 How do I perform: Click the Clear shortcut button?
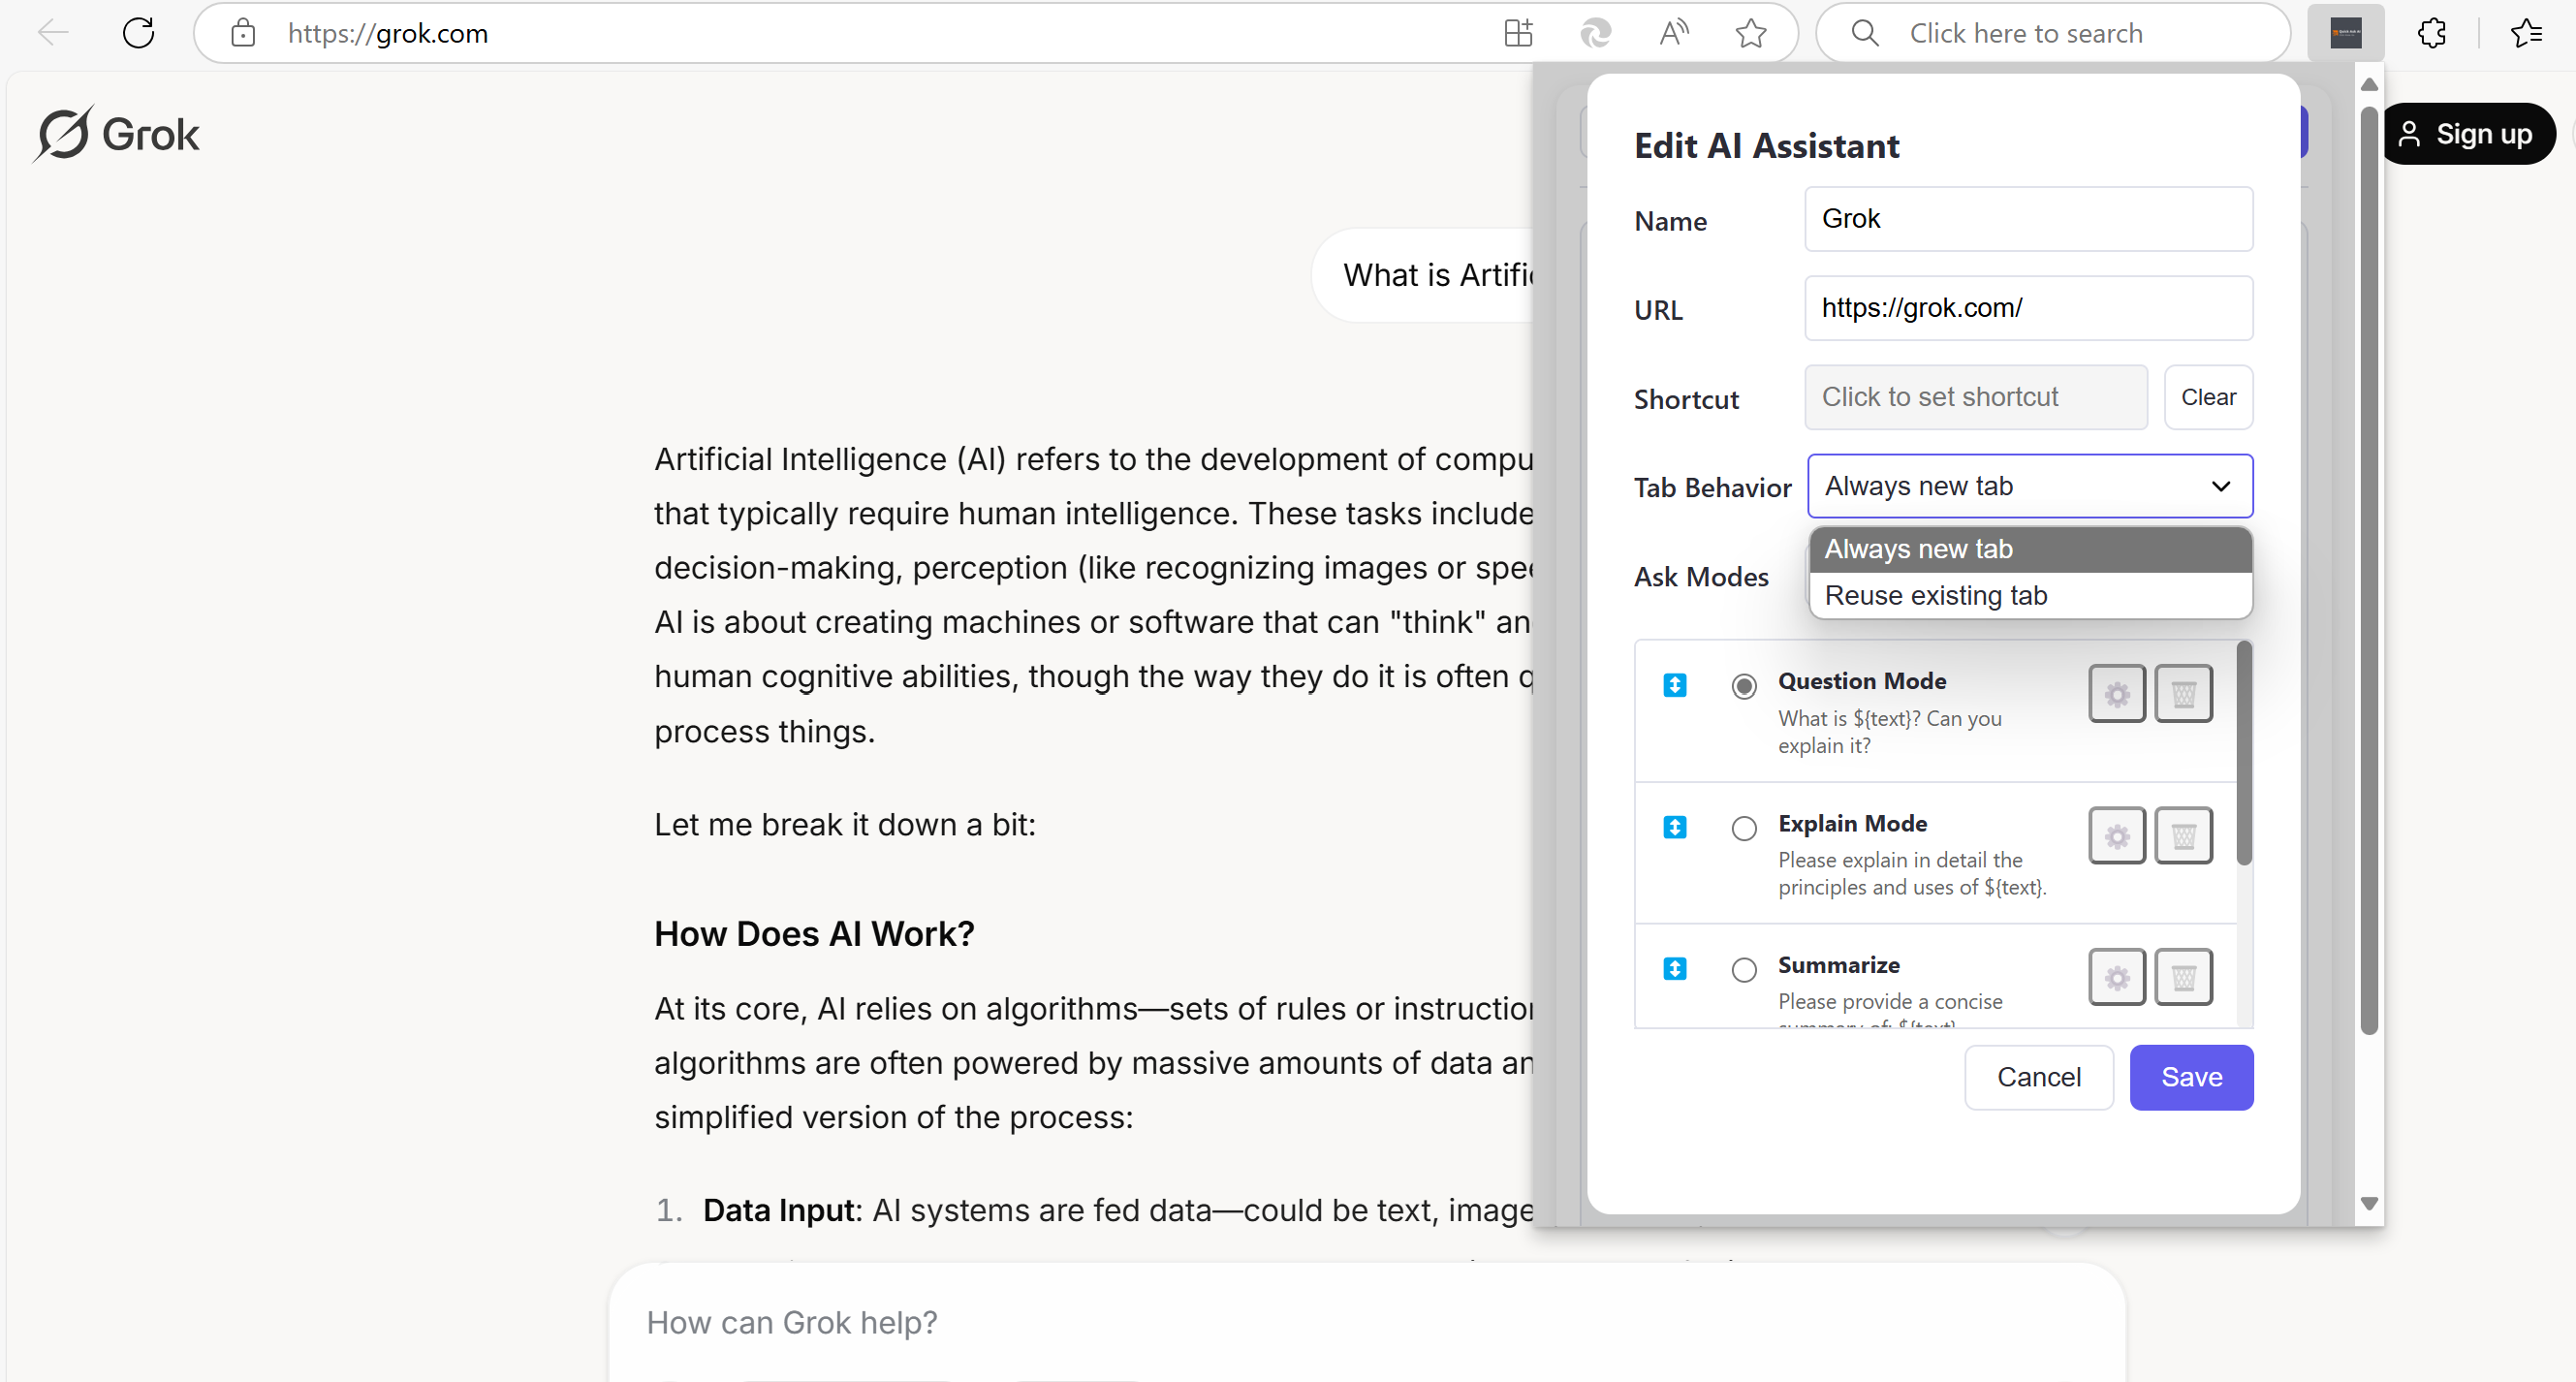pyautogui.click(x=2208, y=397)
